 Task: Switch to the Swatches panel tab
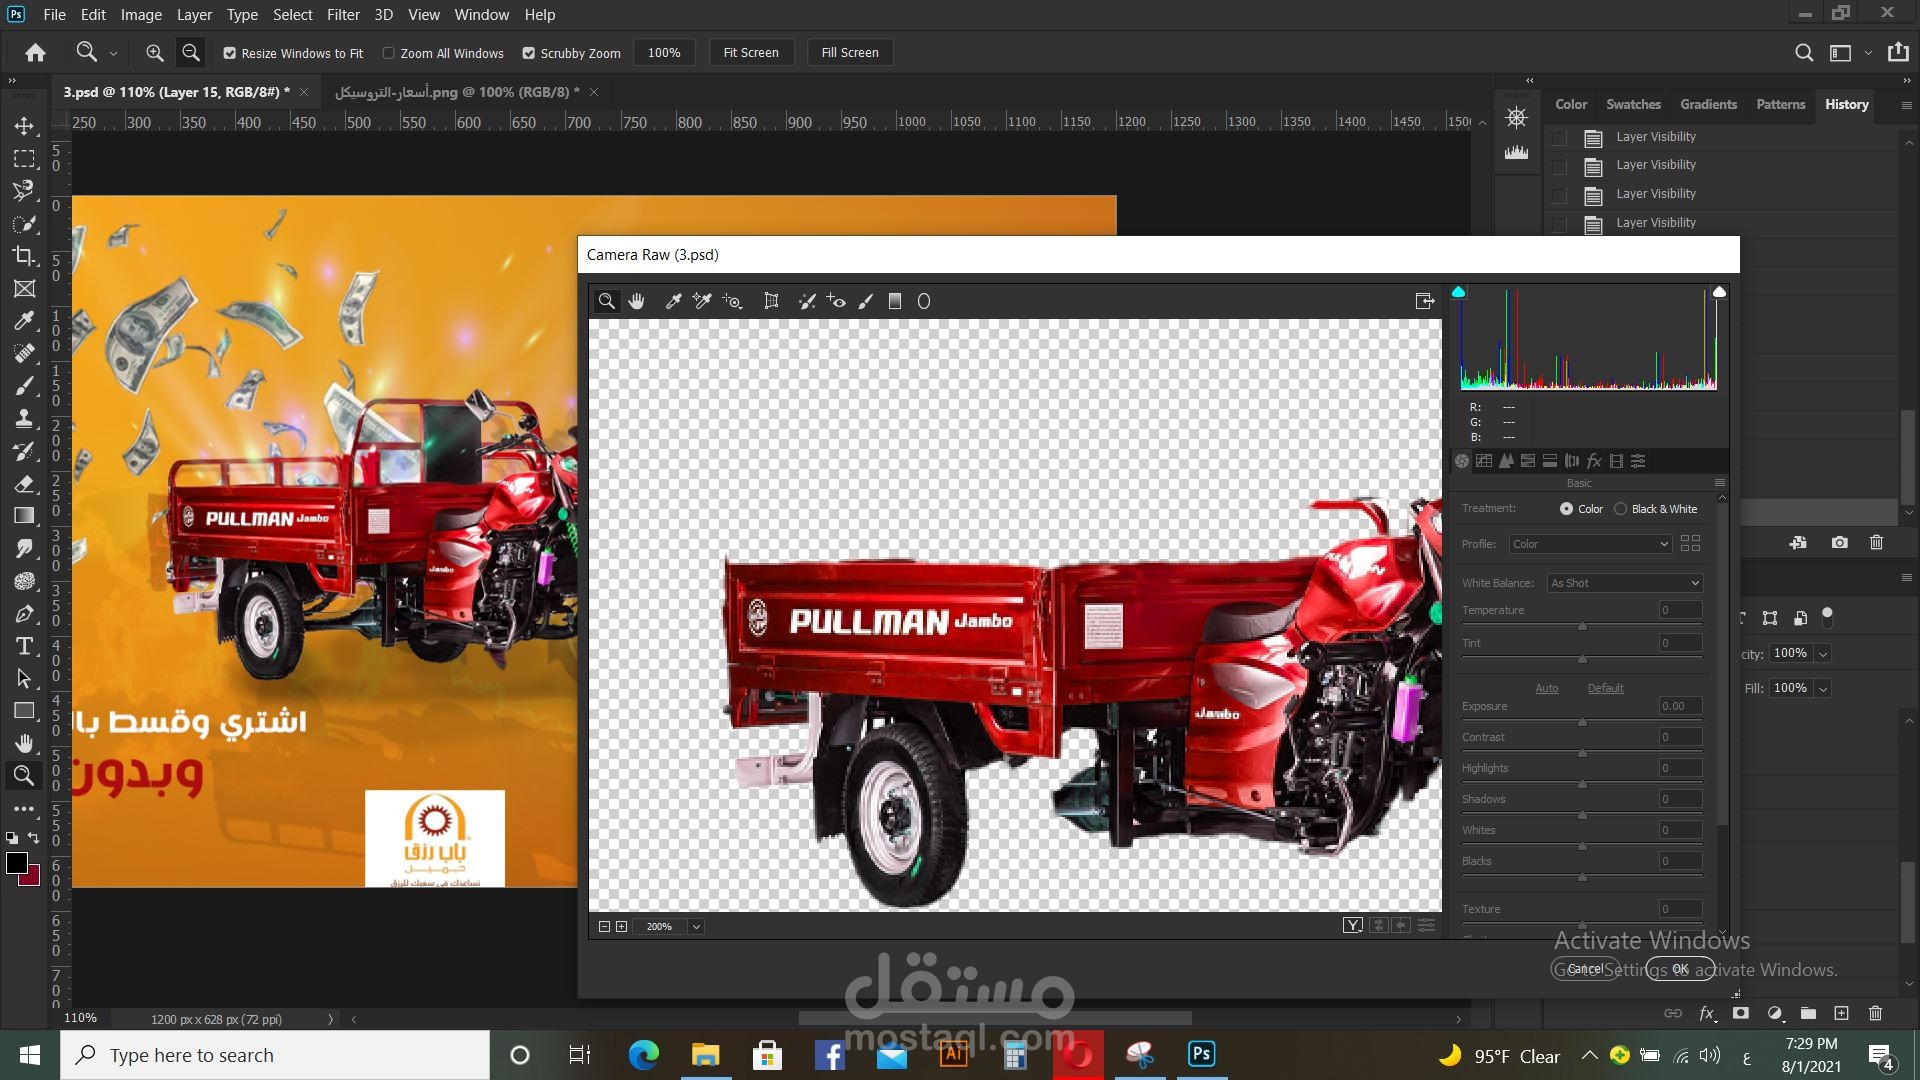pyautogui.click(x=1632, y=104)
